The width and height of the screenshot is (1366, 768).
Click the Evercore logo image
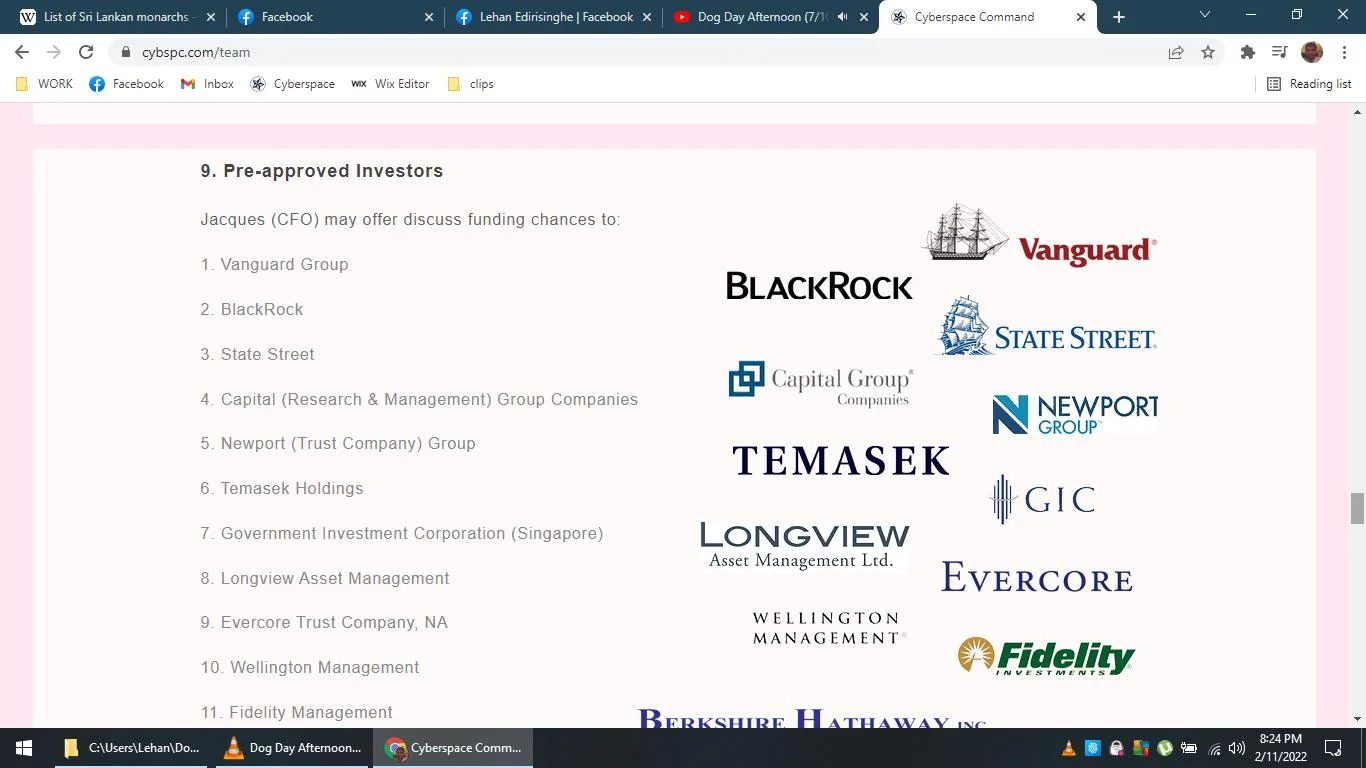[1037, 577]
